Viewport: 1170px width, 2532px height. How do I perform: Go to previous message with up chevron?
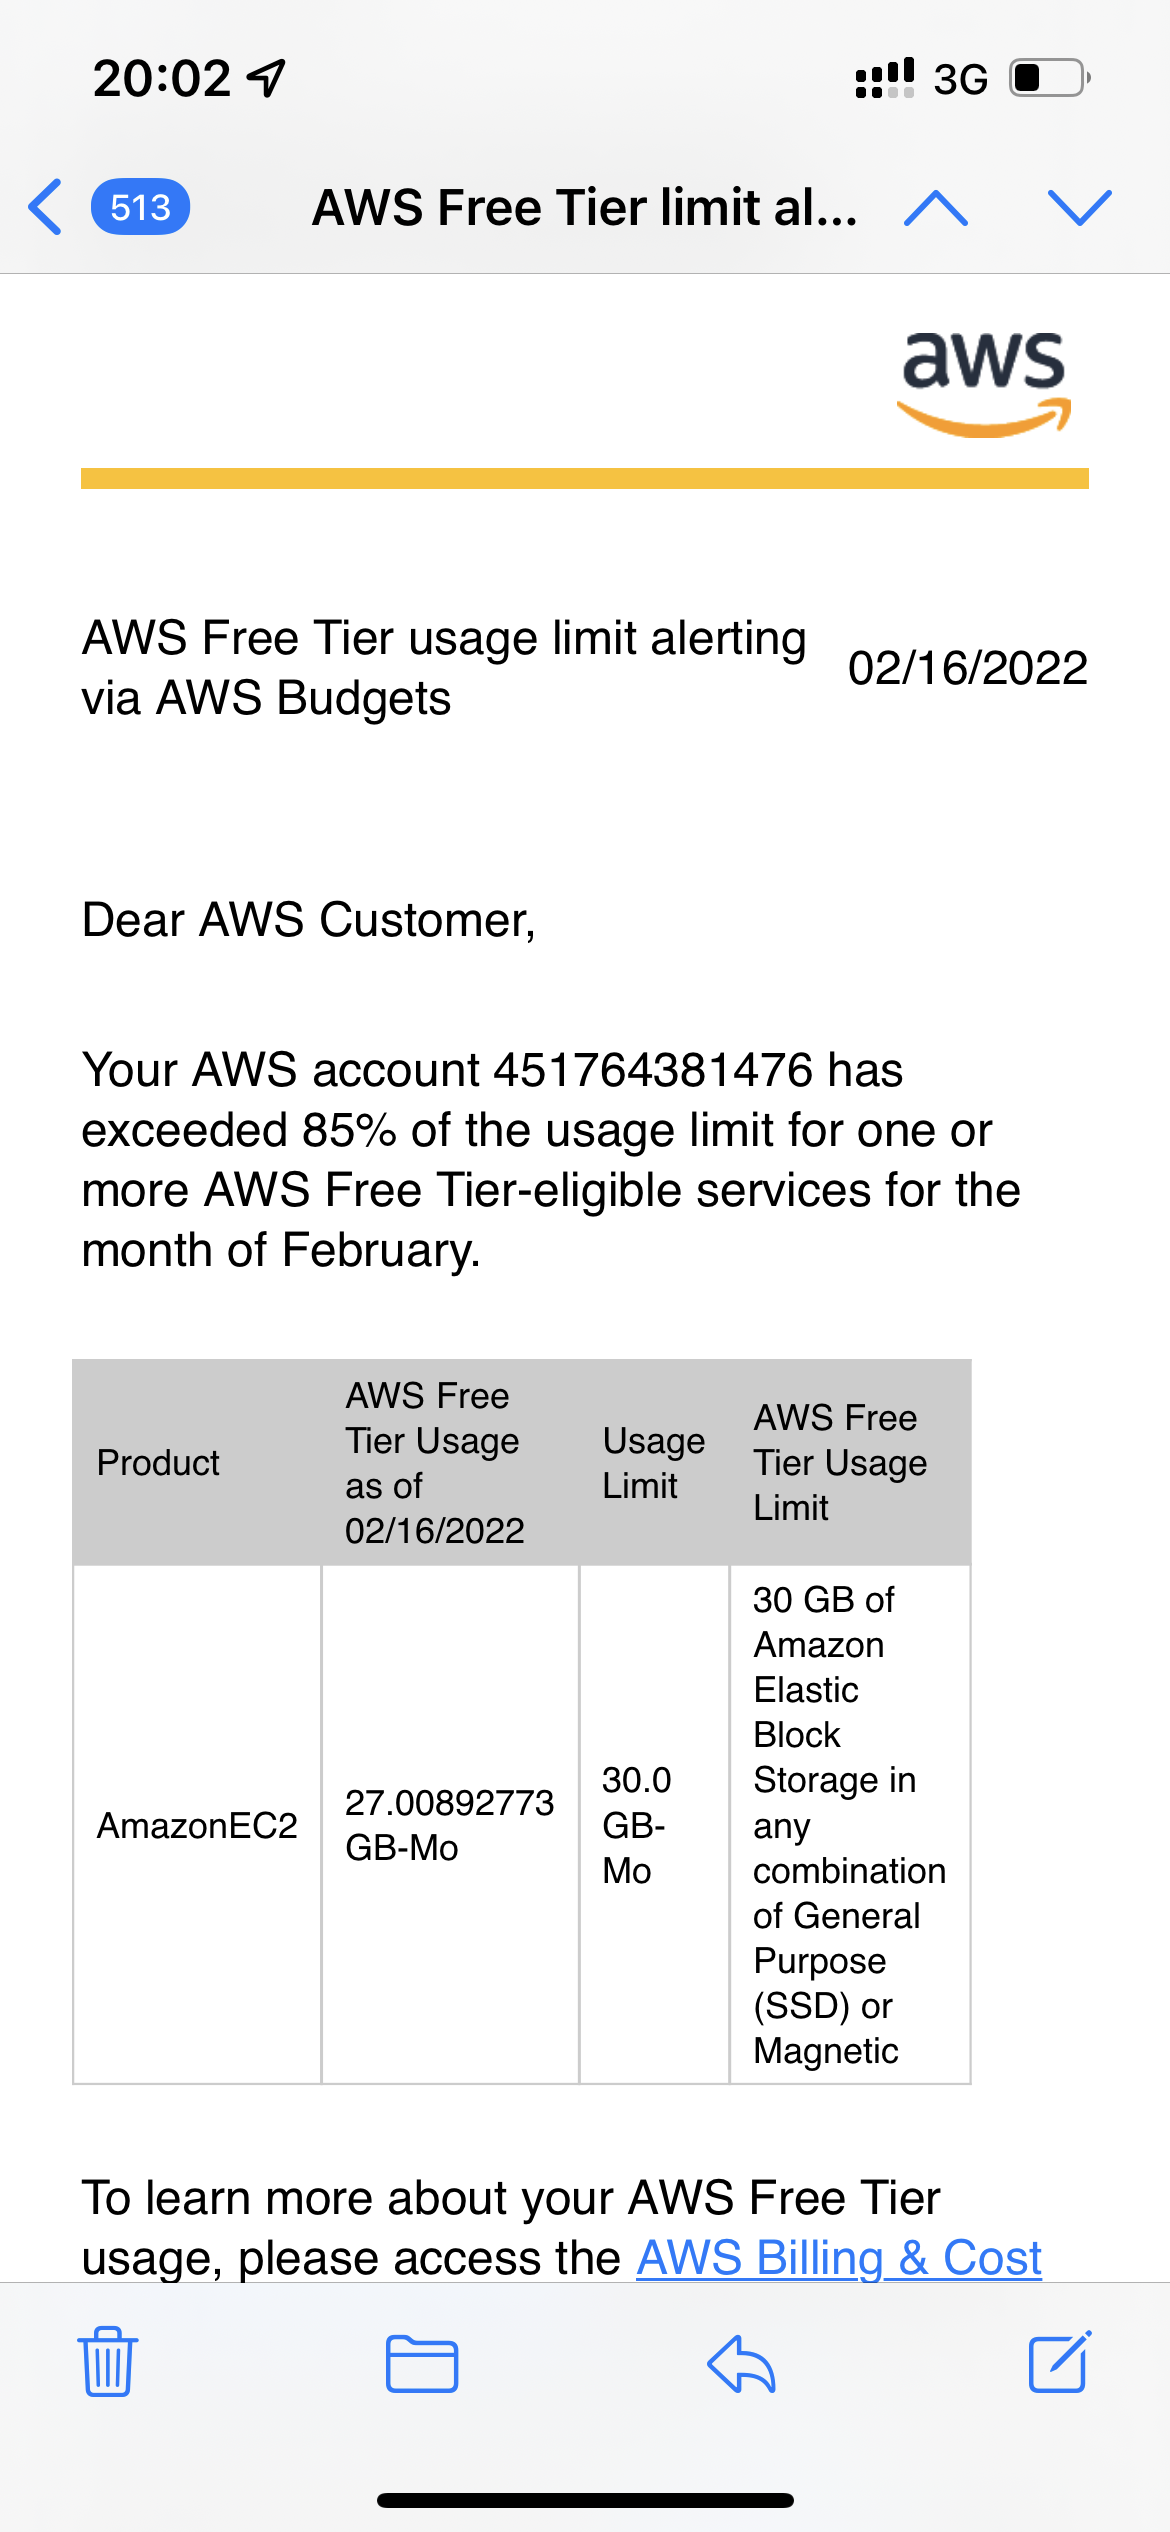click(935, 207)
